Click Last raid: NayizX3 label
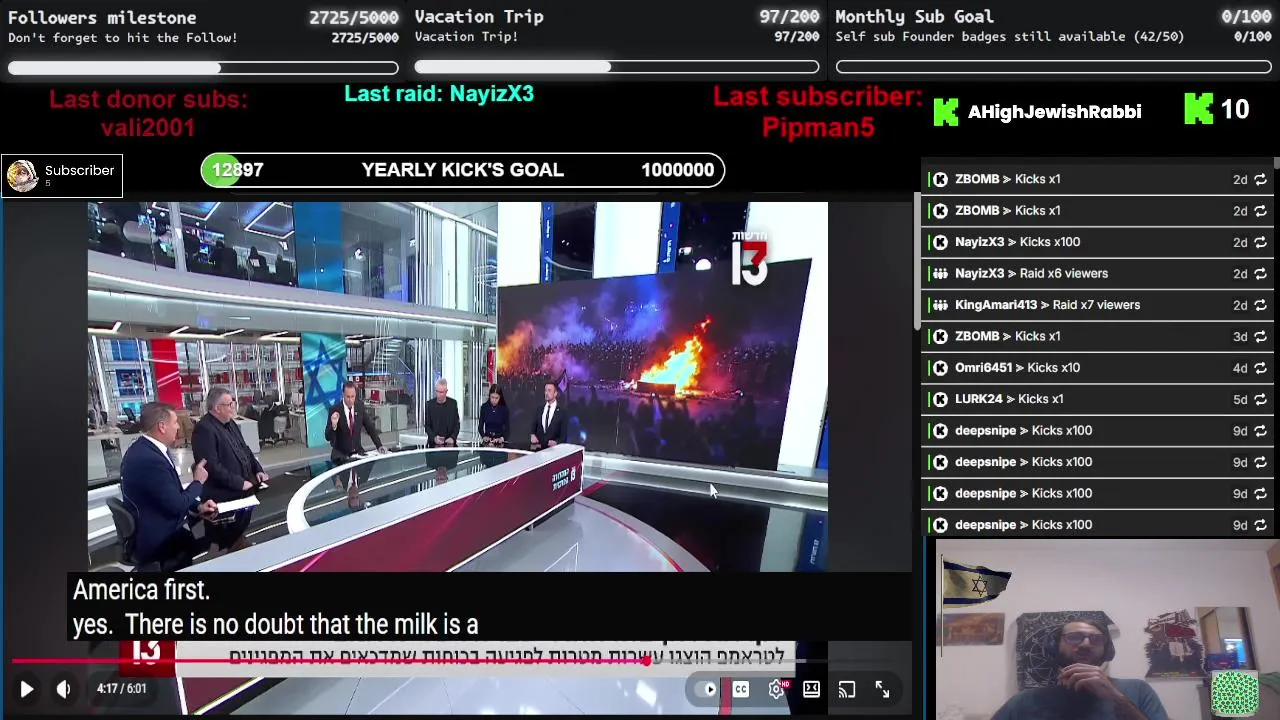 [439, 93]
